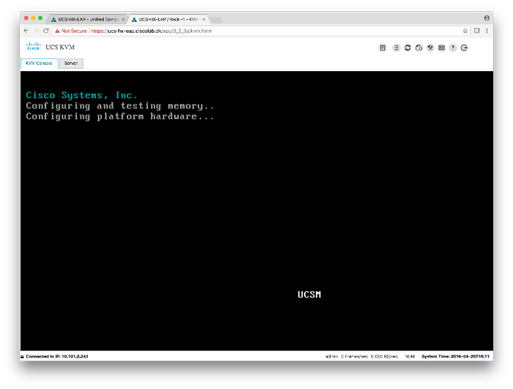Select the Rack KVM browser tab
513x389 pixels.
(x=168, y=19)
